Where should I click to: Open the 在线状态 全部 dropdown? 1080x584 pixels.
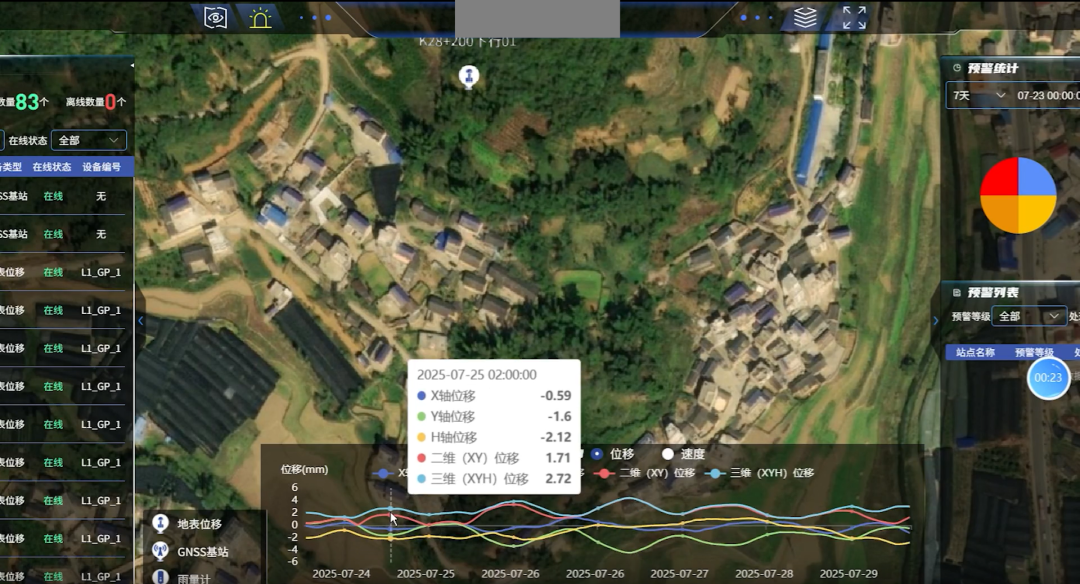point(89,140)
